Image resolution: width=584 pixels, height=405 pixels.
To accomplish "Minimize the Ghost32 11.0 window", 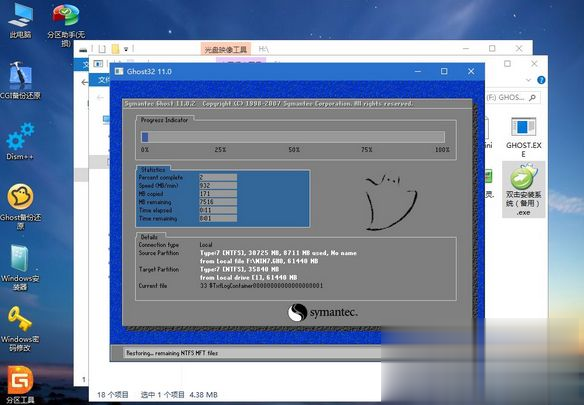I will (418, 71).
